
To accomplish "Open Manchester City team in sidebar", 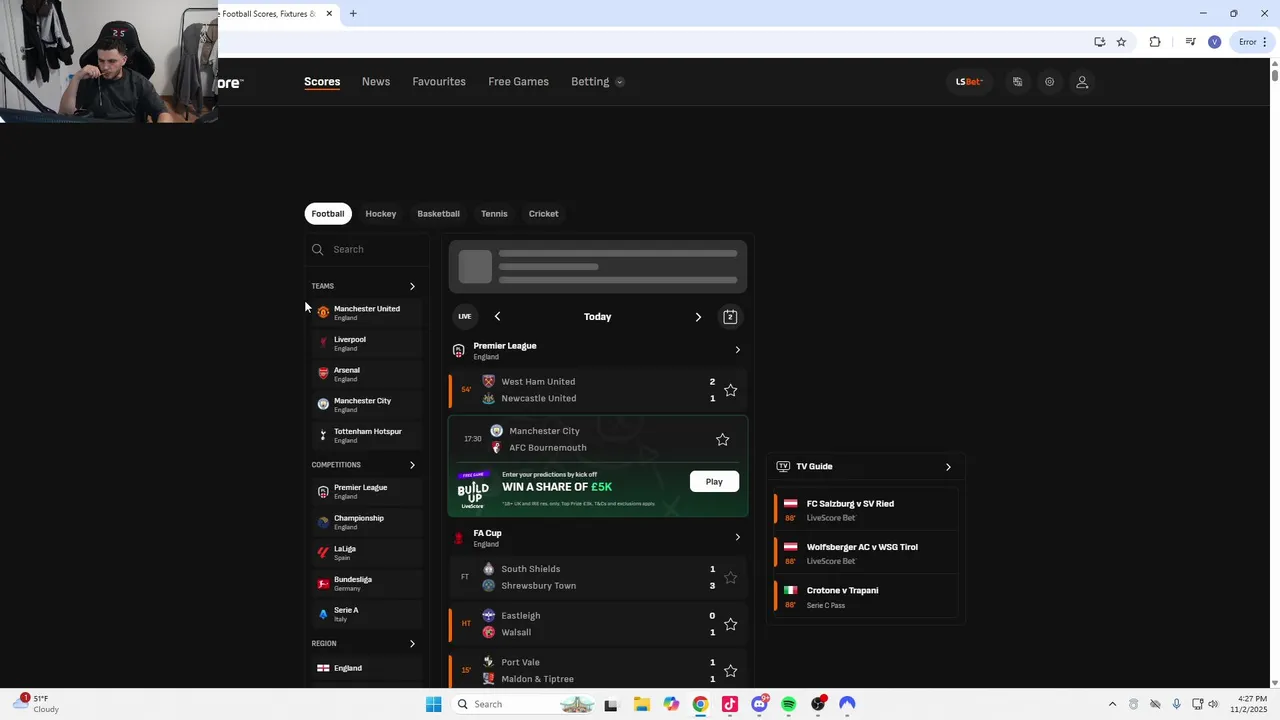I will (x=365, y=405).
